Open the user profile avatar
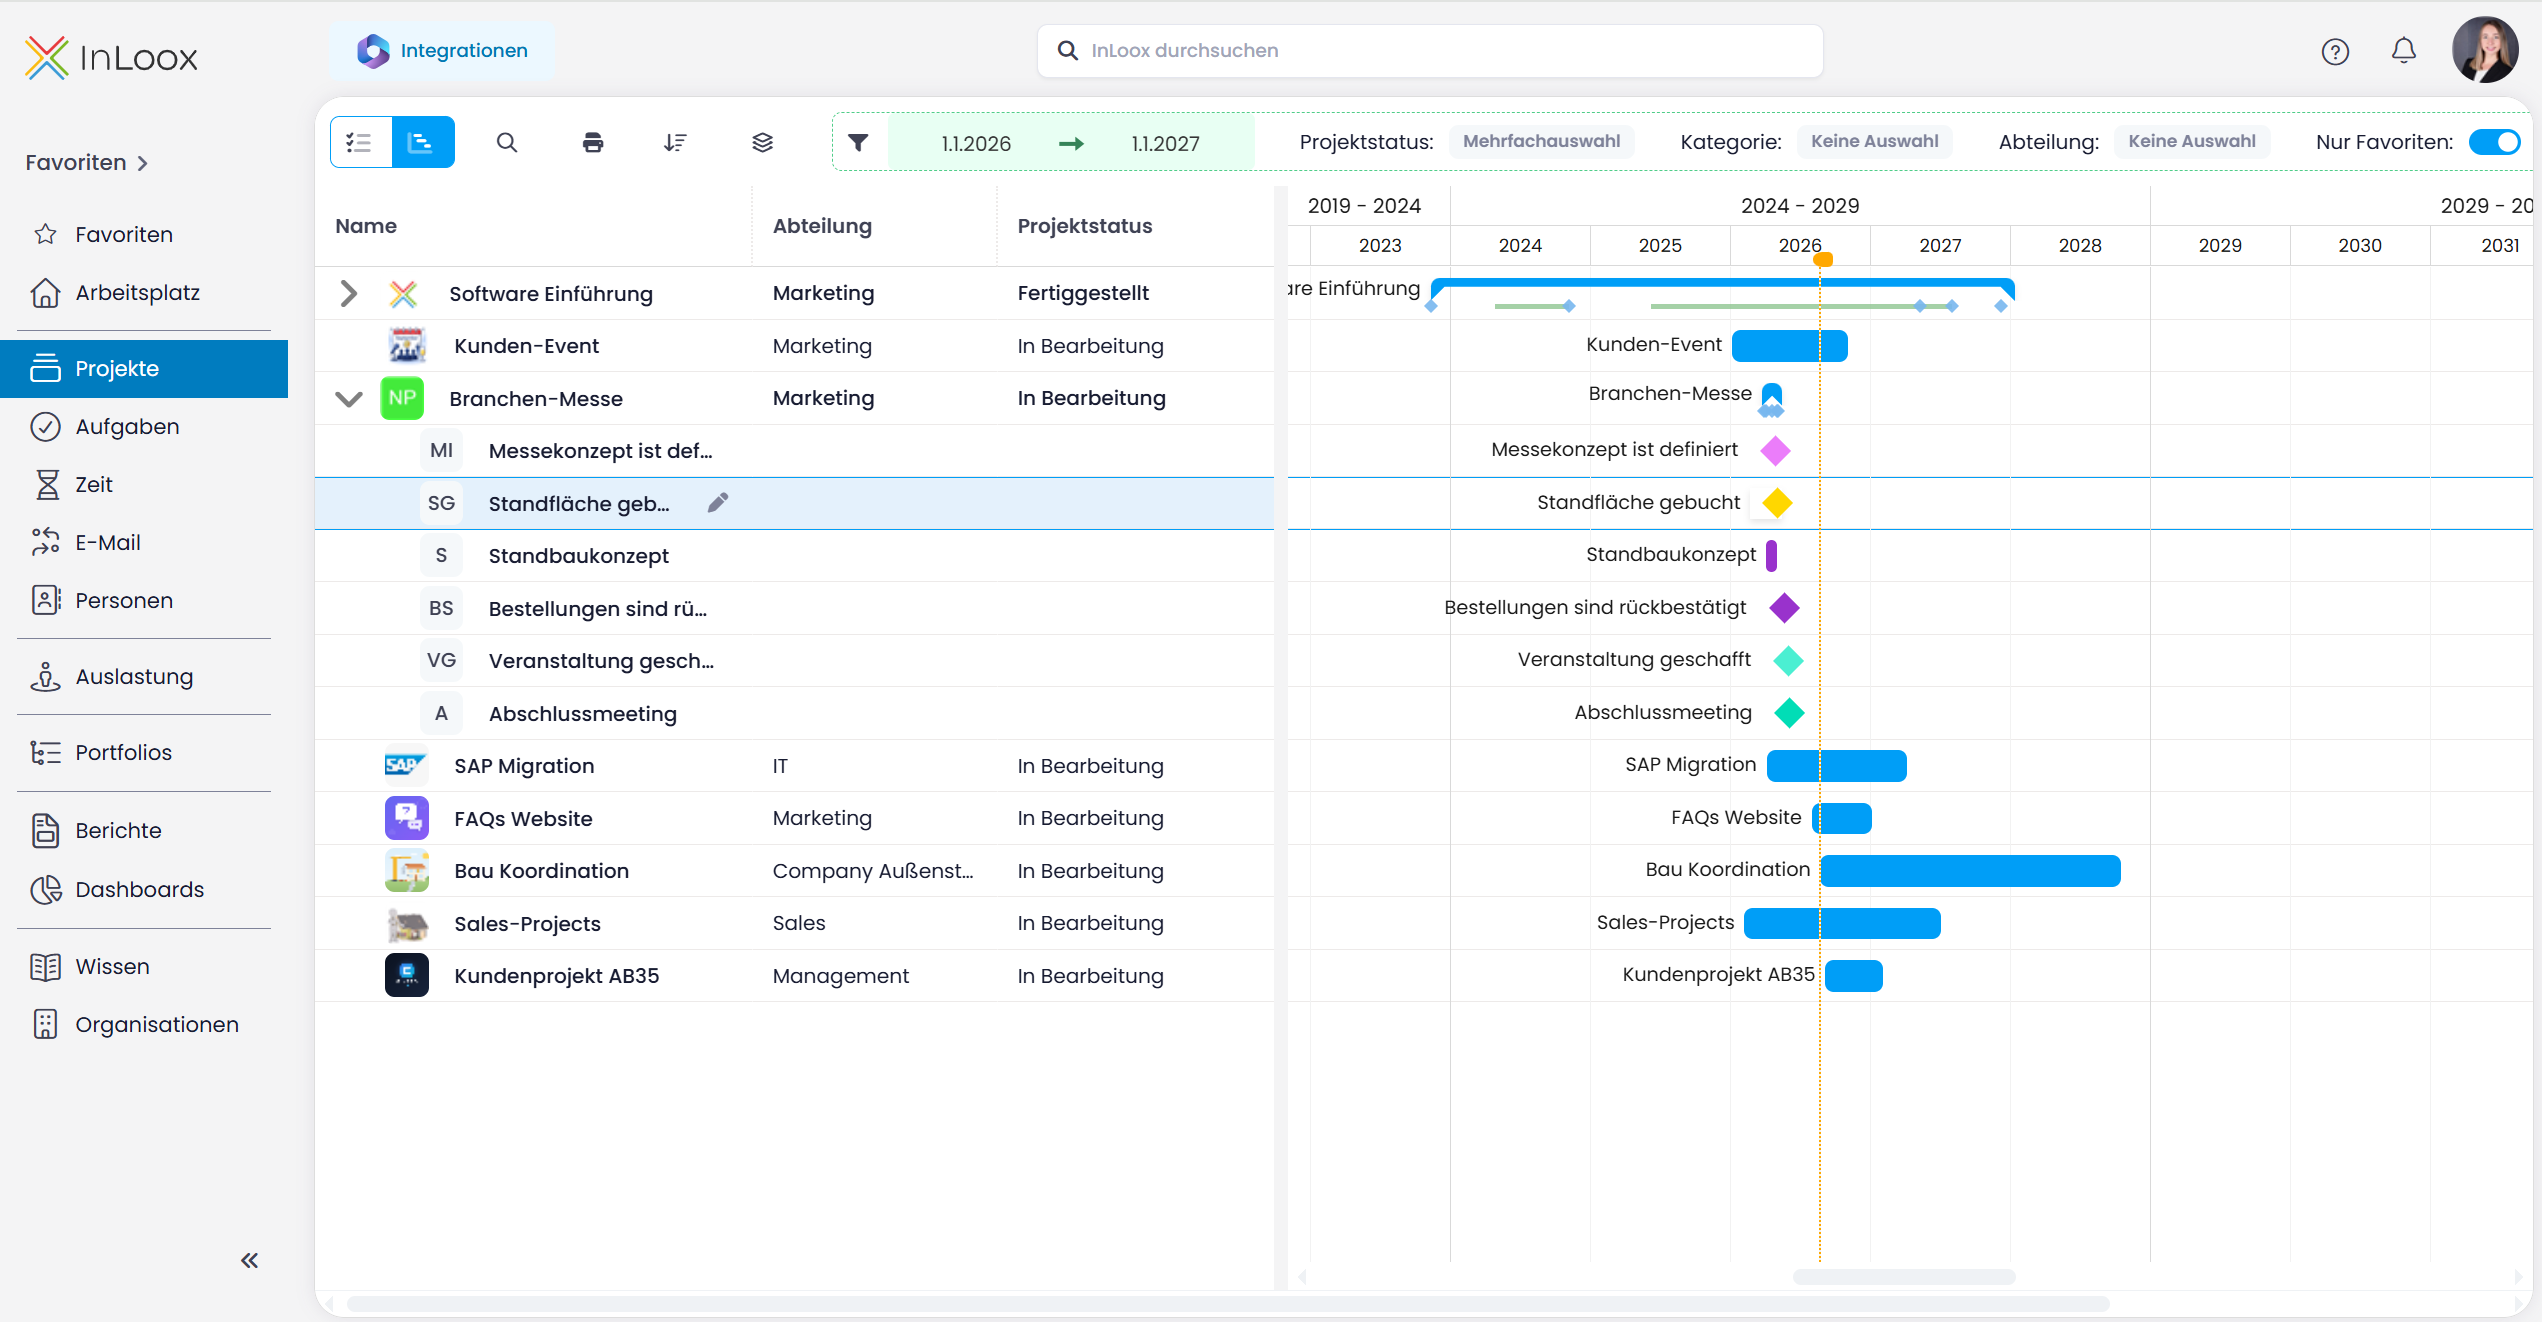The image size is (2542, 1322). [x=2484, y=50]
